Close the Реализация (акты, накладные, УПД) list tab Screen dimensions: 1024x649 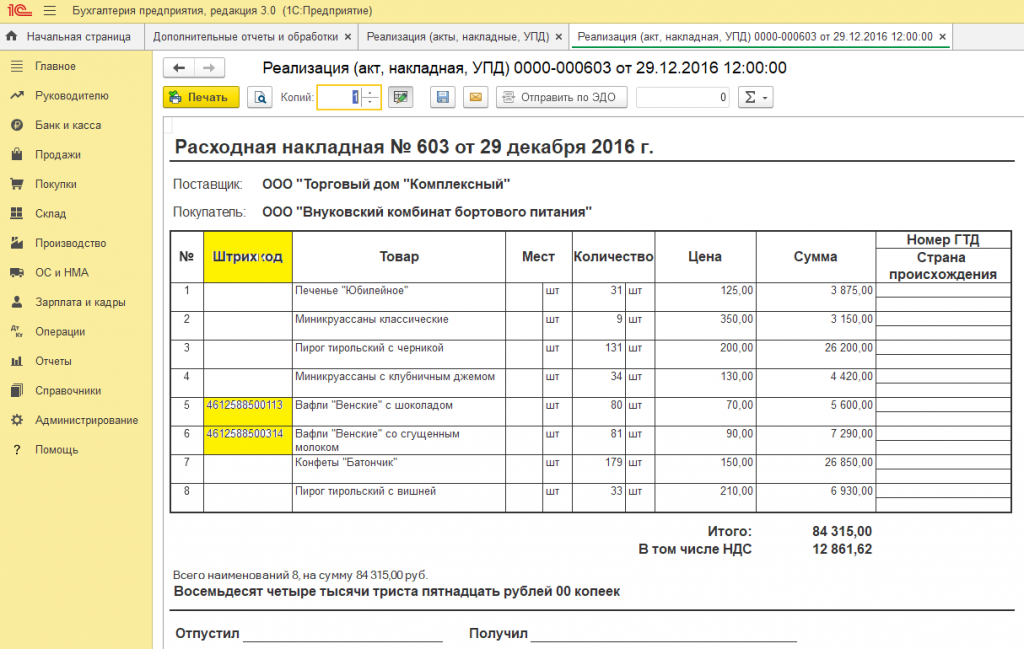point(558,37)
